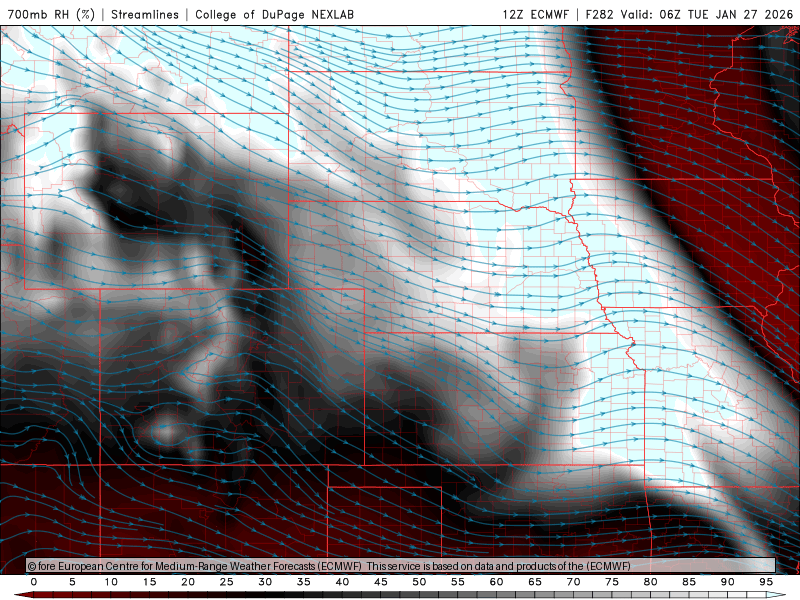
Task: Click the '50' humidity scale value
Action: [x=419, y=582]
